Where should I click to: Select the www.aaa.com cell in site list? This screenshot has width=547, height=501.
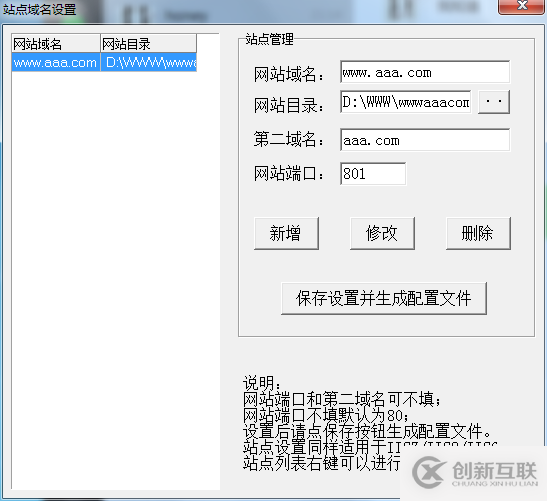click(56, 62)
